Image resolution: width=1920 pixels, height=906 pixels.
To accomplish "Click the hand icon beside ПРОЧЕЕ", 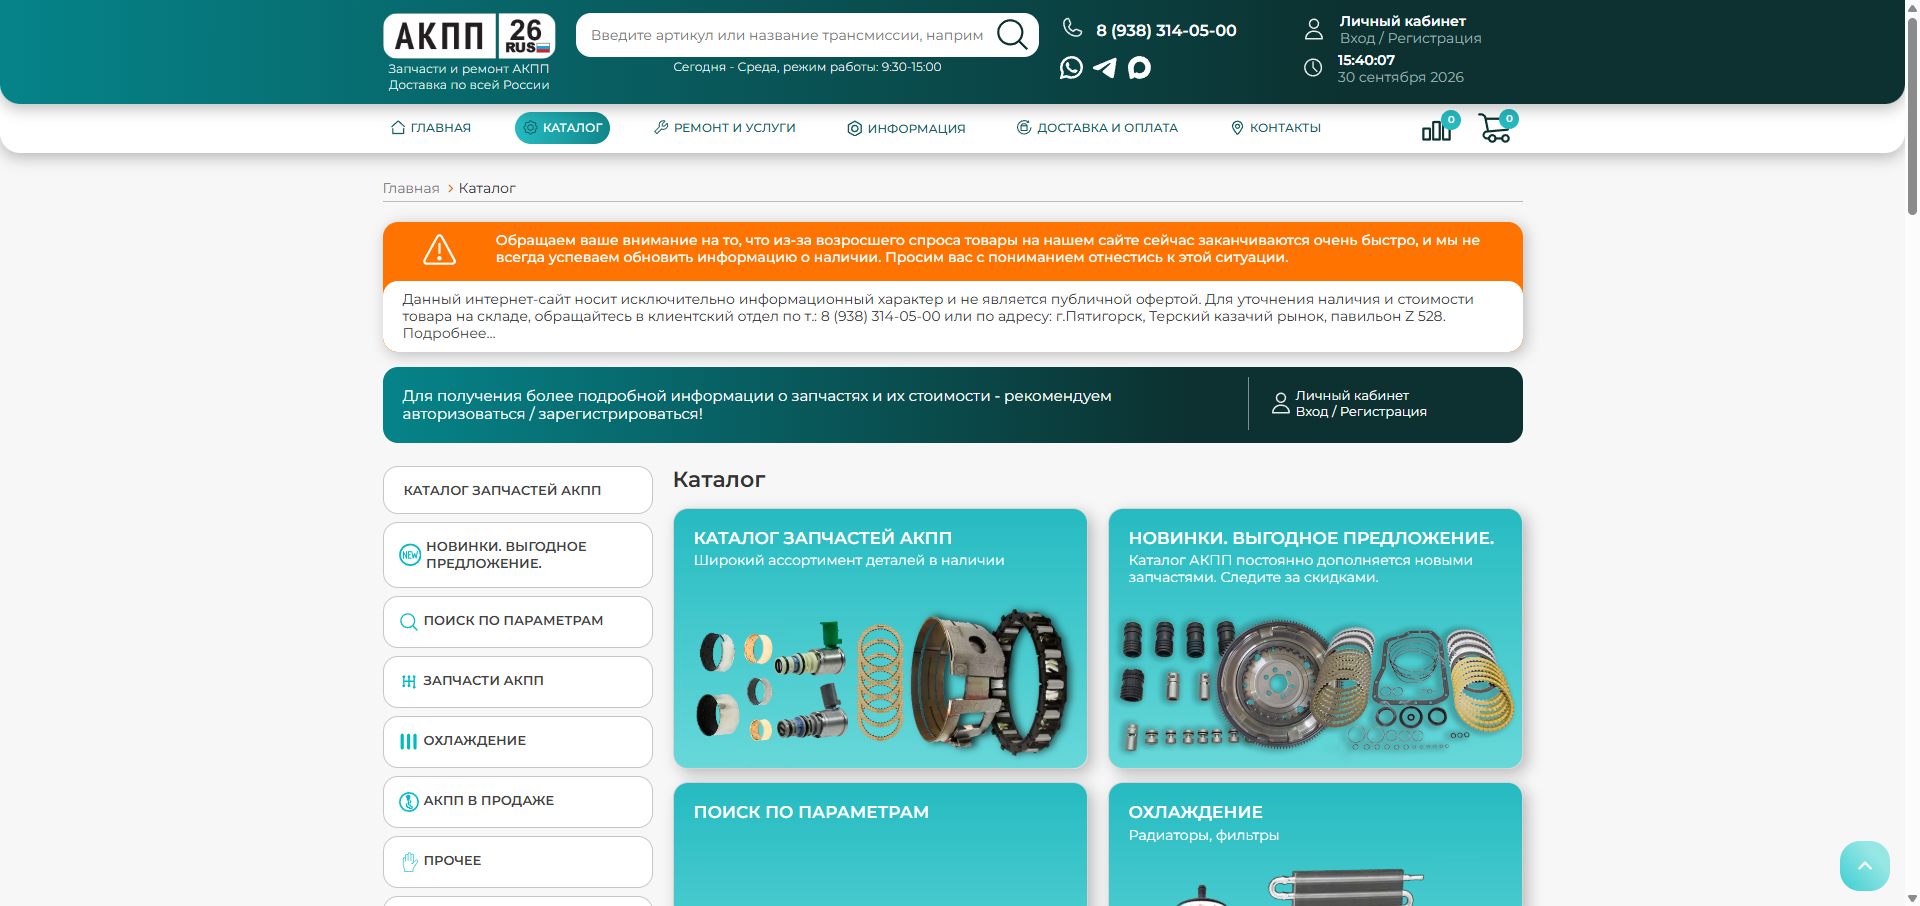I will click(x=409, y=861).
